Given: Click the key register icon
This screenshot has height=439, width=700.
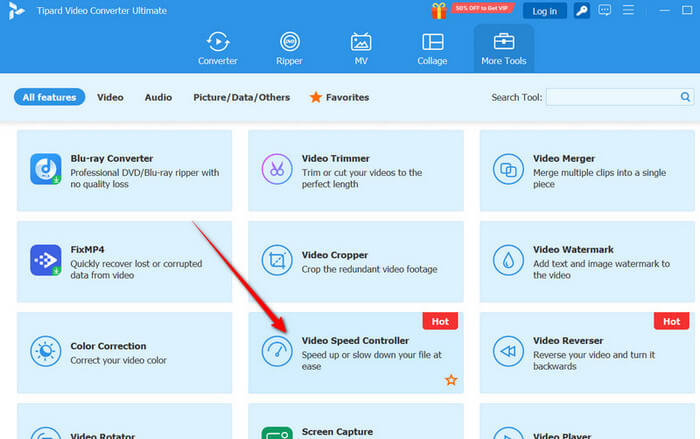Looking at the screenshot, I should coord(581,11).
